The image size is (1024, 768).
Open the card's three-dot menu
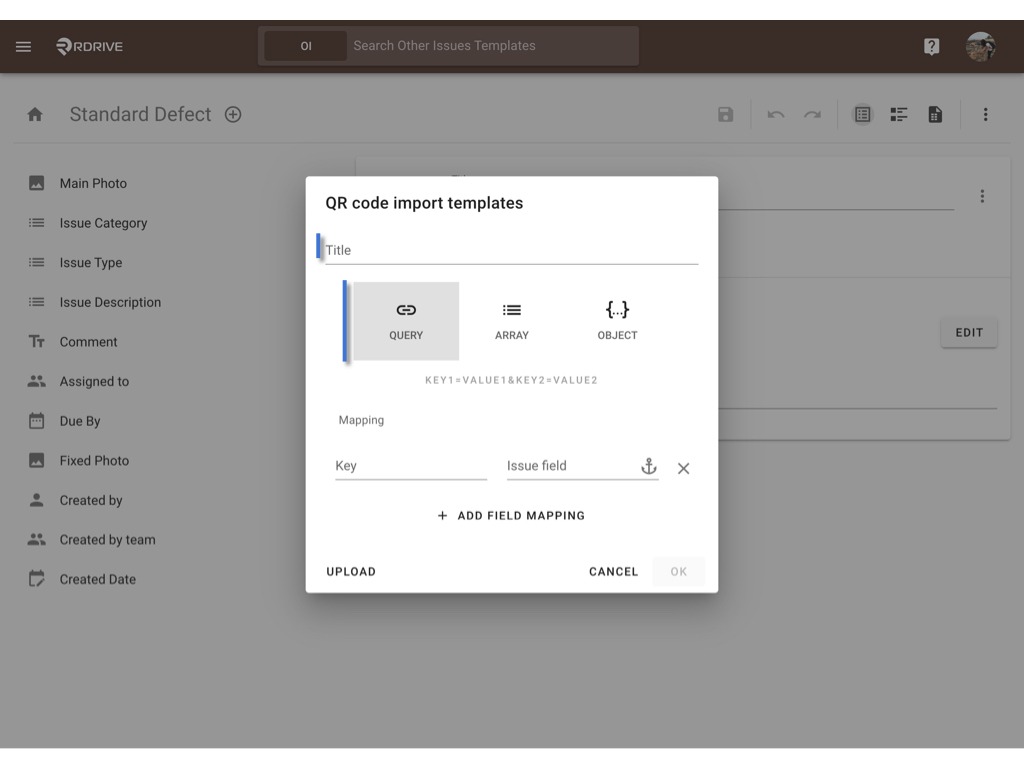(982, 196)
